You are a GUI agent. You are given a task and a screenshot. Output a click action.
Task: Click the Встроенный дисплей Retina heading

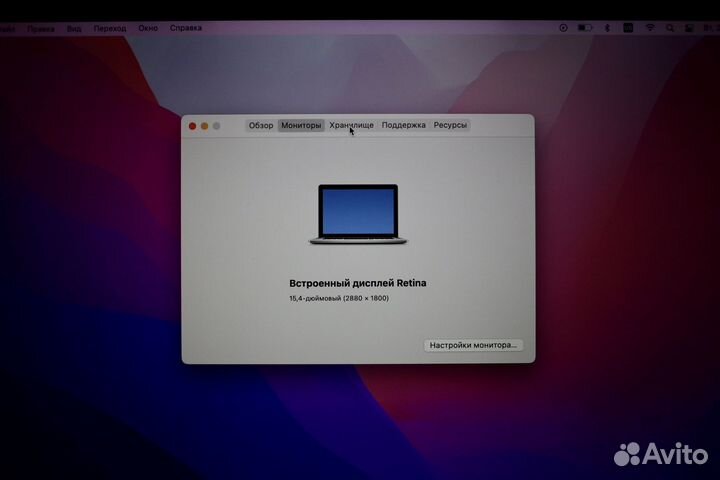[x=358, y=283]
